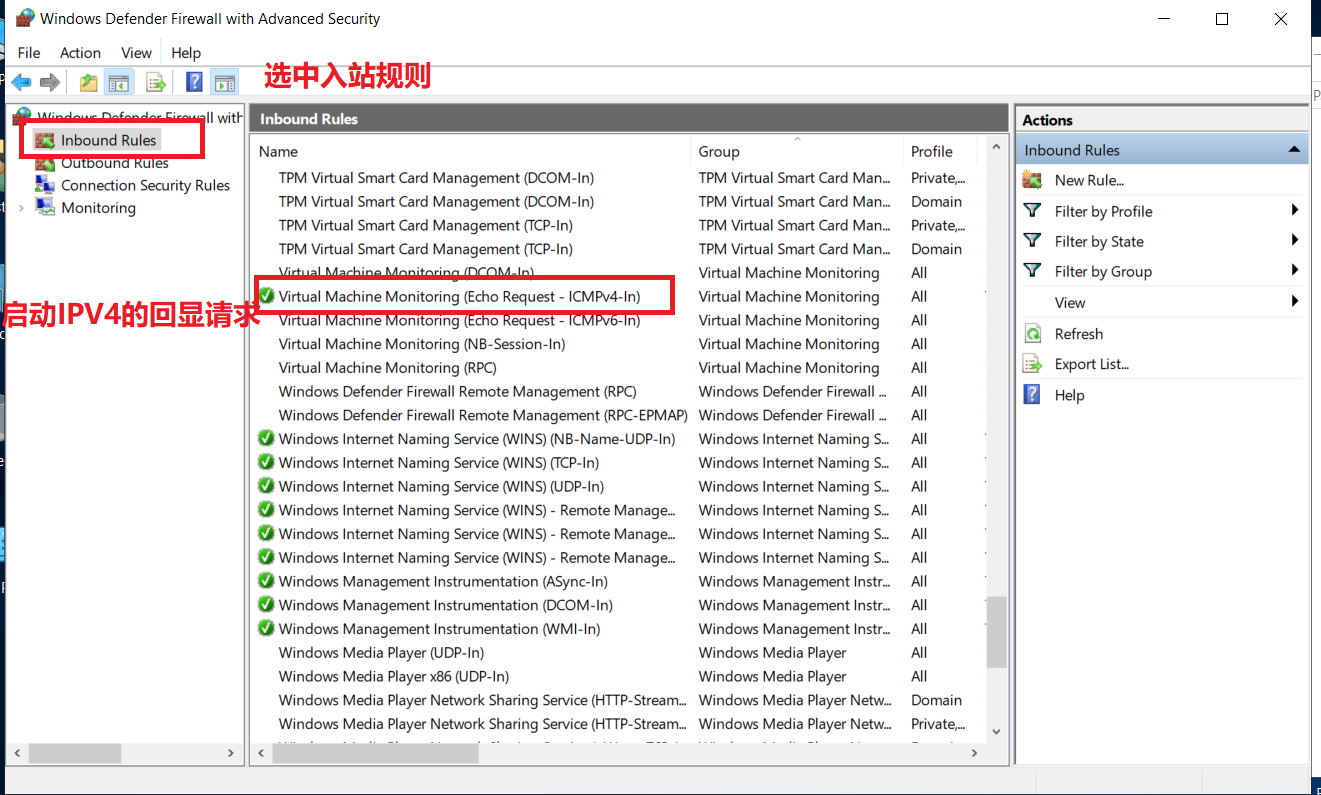
Task: Click Refresh in the Actions pane
Action: [x=1078, y=334]
